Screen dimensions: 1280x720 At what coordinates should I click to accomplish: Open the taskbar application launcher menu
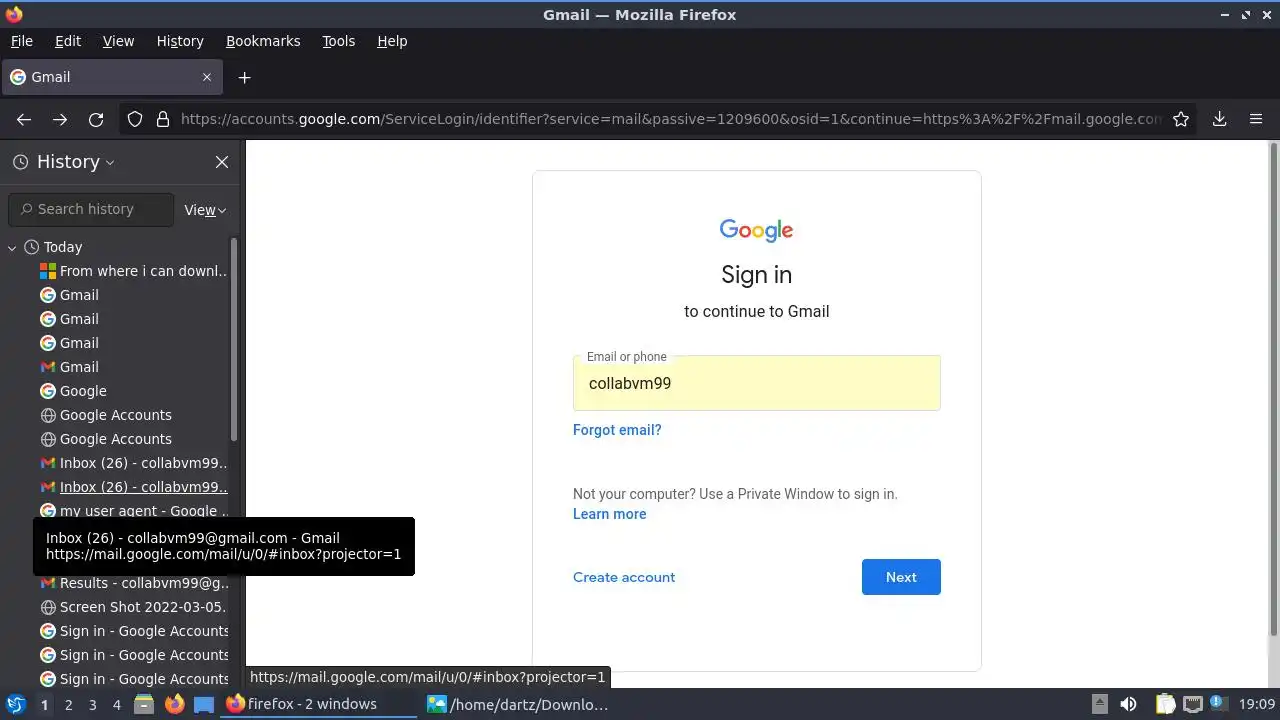click(x=15, y=704)
